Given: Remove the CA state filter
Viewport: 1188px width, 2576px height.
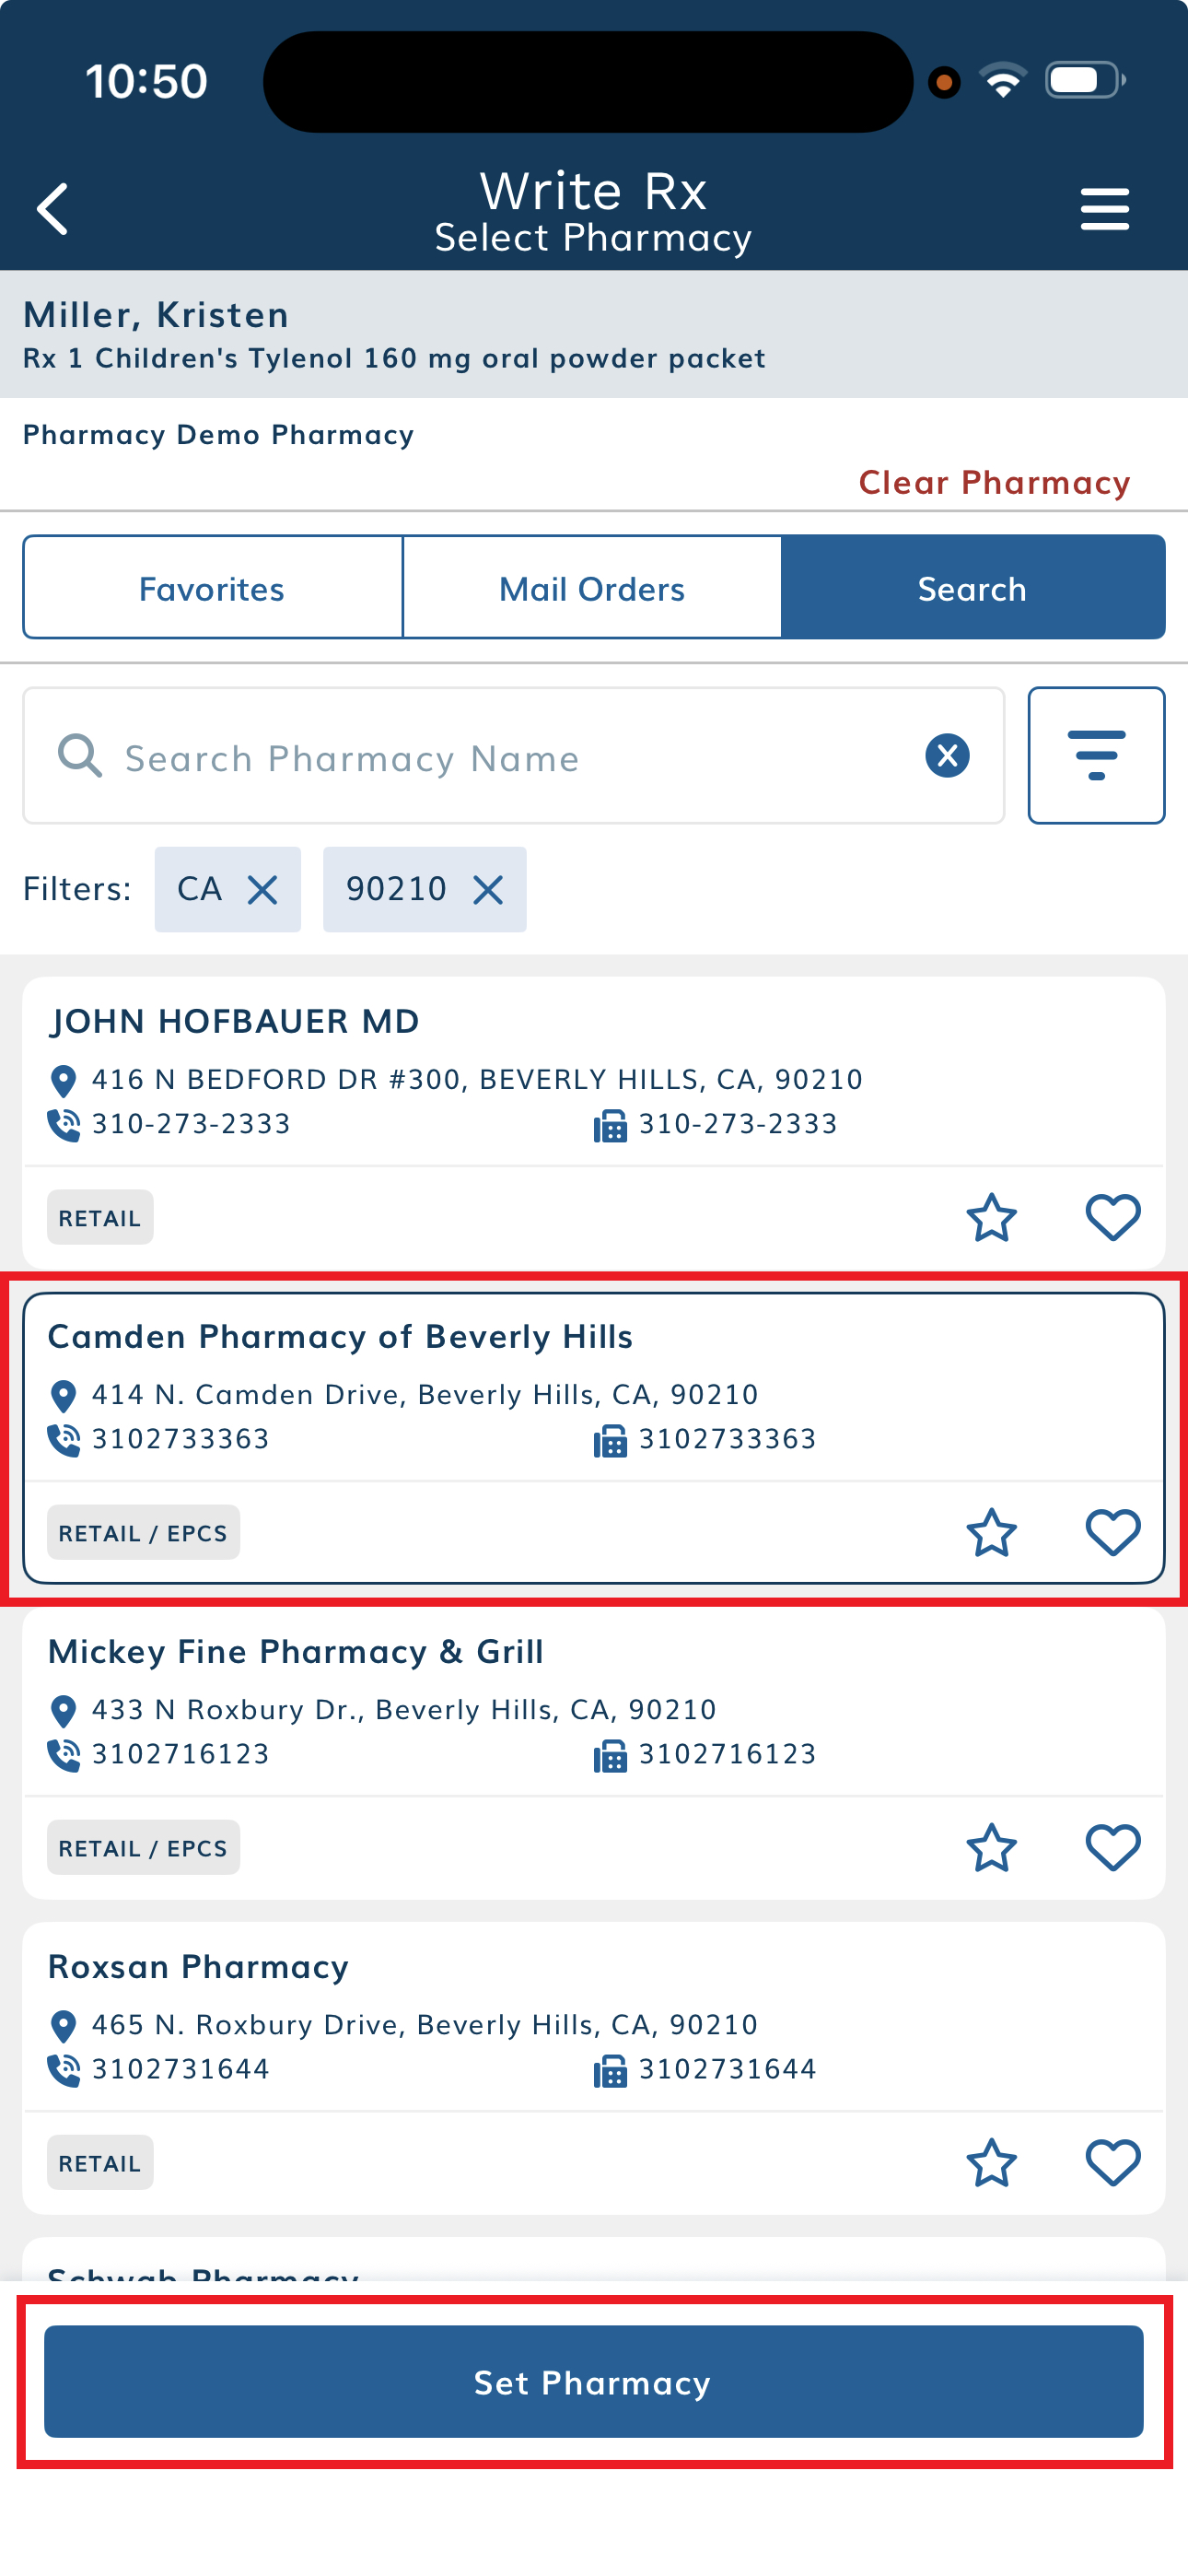Looking at the screenshot, I should 262,889.
